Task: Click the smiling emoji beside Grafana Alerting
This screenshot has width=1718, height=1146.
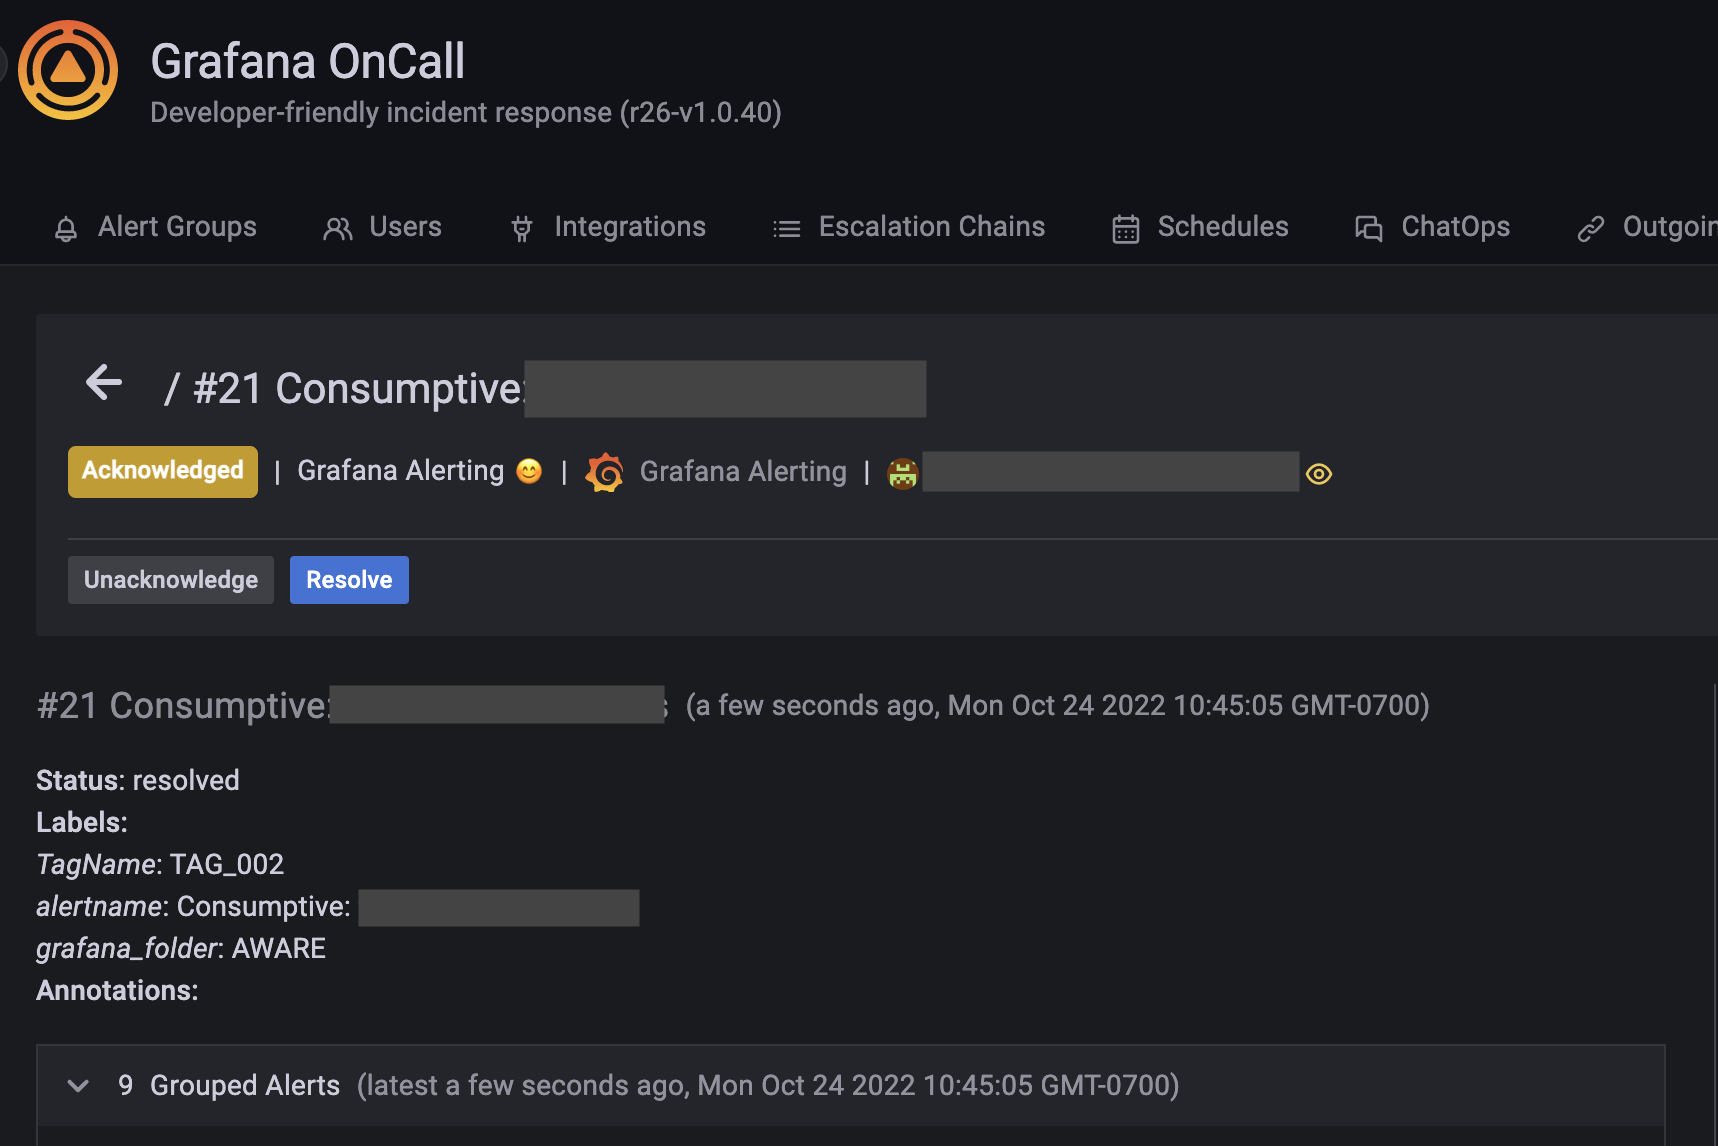Action: pyautogui.click(x=529, y=470)
